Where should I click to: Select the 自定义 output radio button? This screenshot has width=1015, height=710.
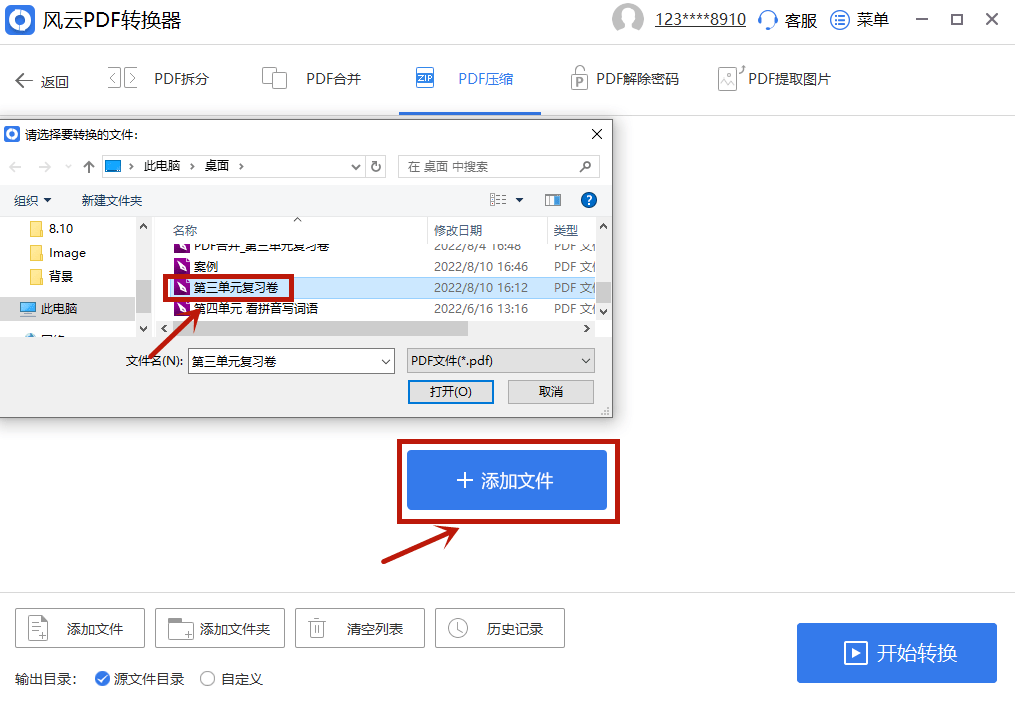pos(206,678)
